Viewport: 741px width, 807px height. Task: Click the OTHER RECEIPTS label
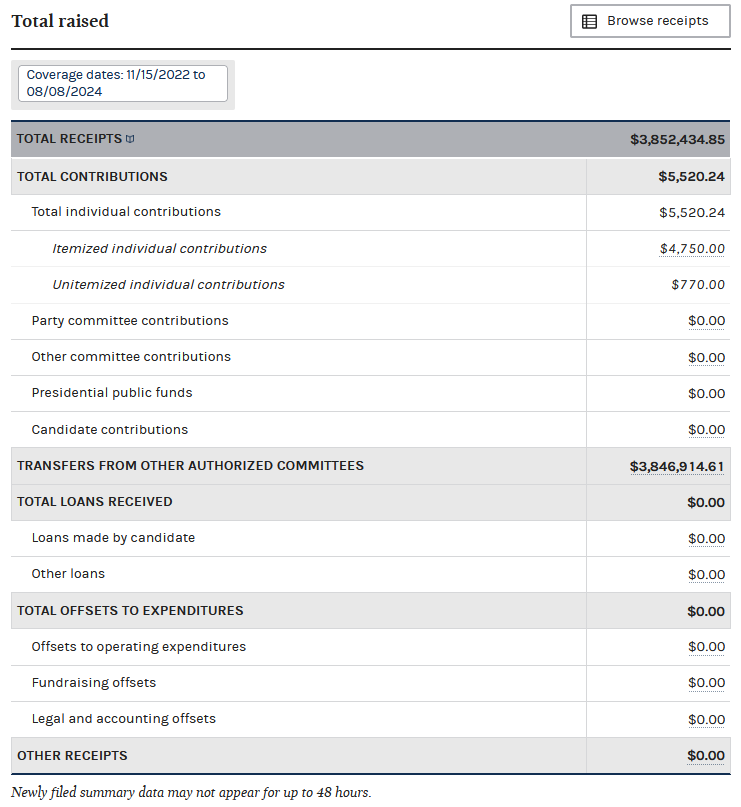pos(72,756)
